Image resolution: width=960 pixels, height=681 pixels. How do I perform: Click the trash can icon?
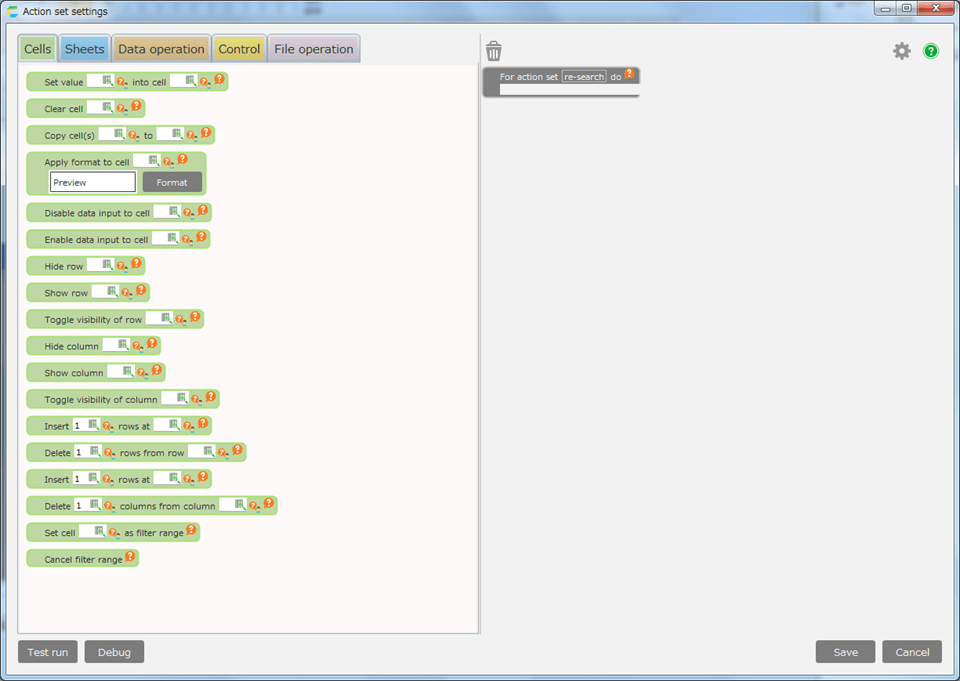tap(494, 50)
